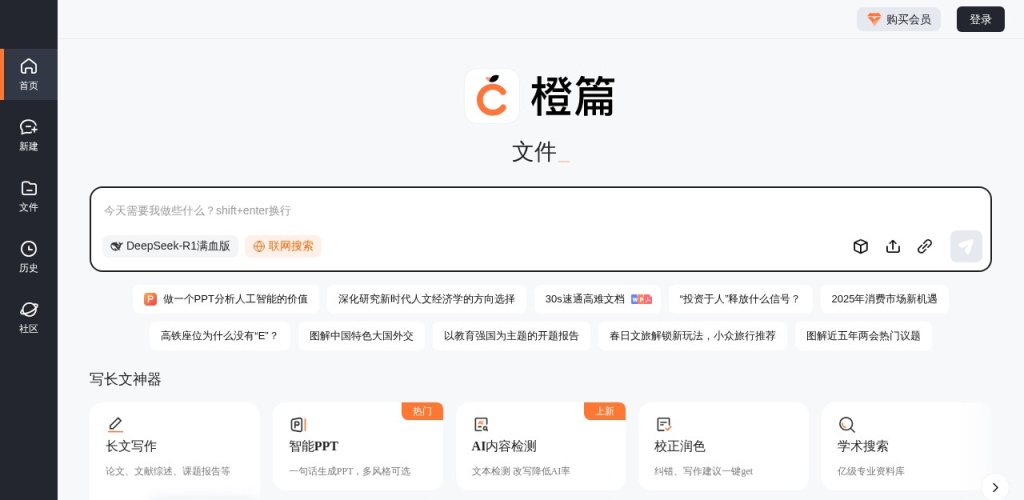The image size is (1024, 500).
Task: Choose the 高铁座位为什么没有"E" suggestion
Action: pyautogui.click(x=219, y=336)
